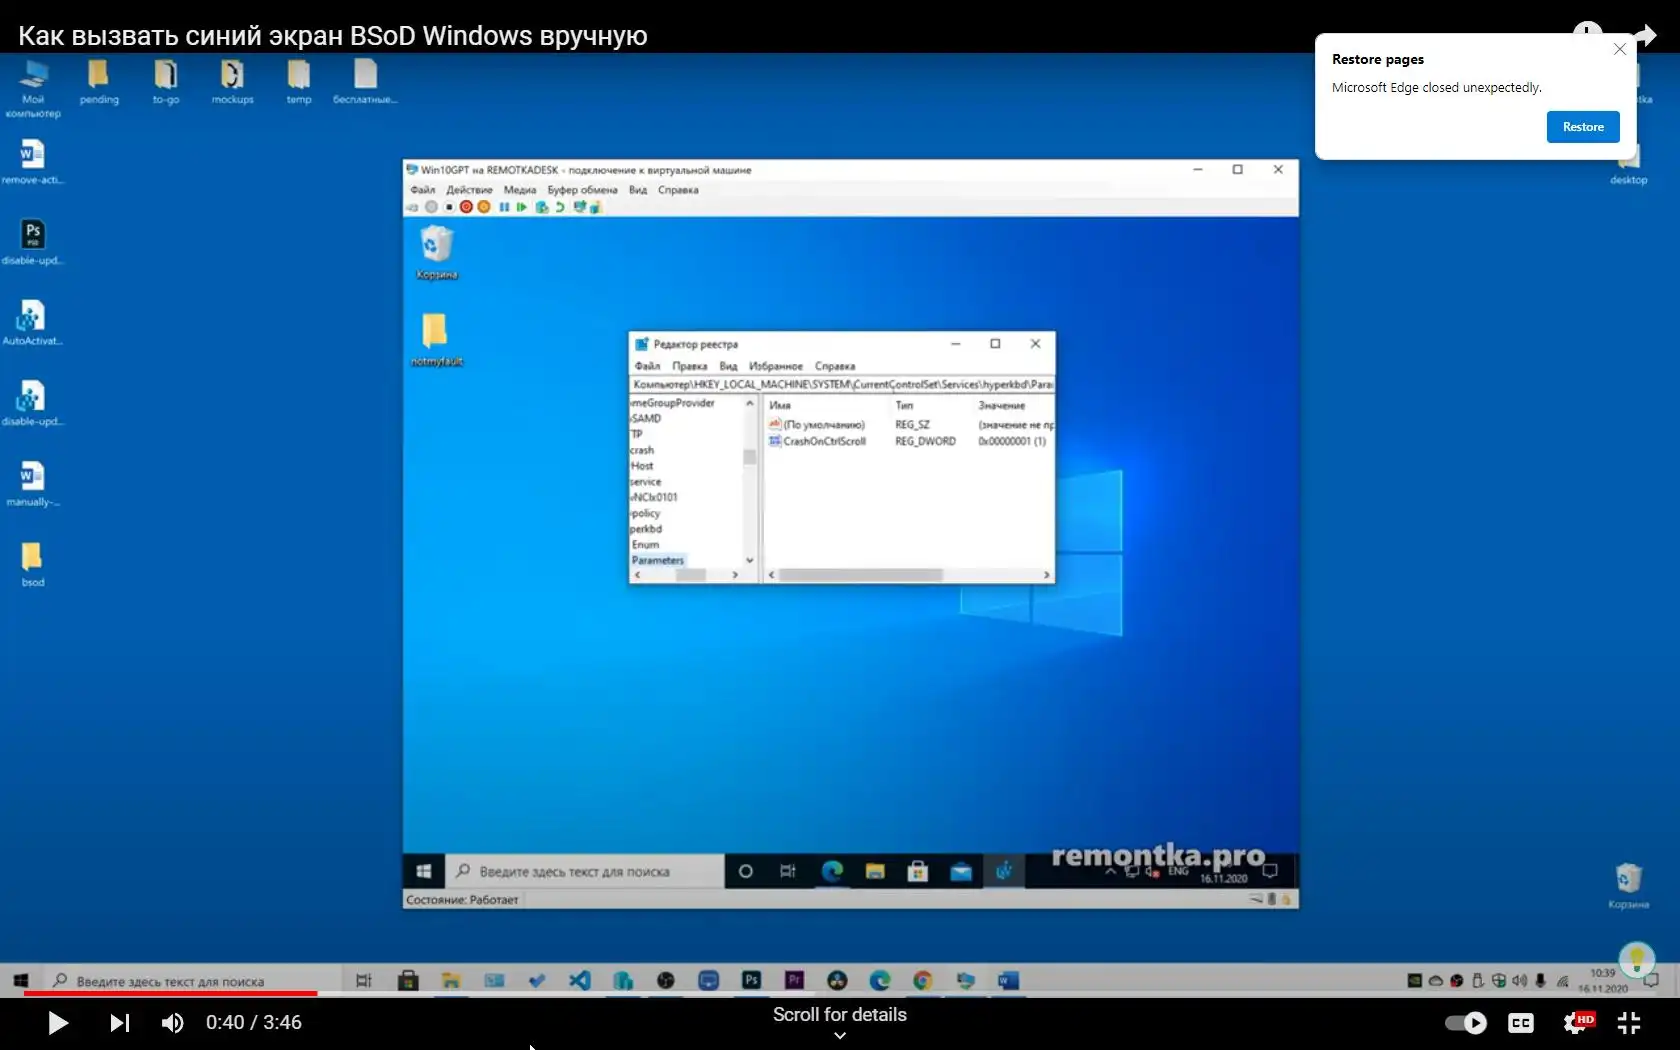Open File Explorer on the VM taskbar
The image size is (1680, 1050).
click(x=875, y=871)
